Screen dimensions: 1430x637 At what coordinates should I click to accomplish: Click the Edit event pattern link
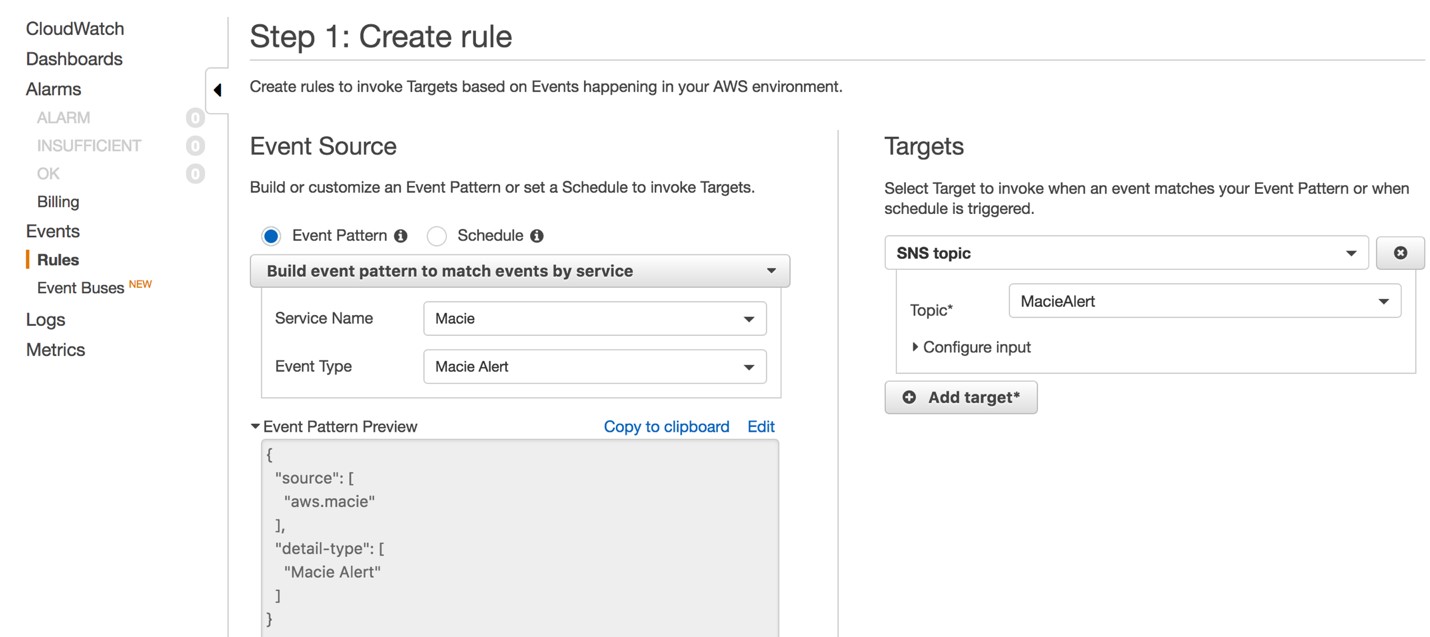(x=761, y=426)
